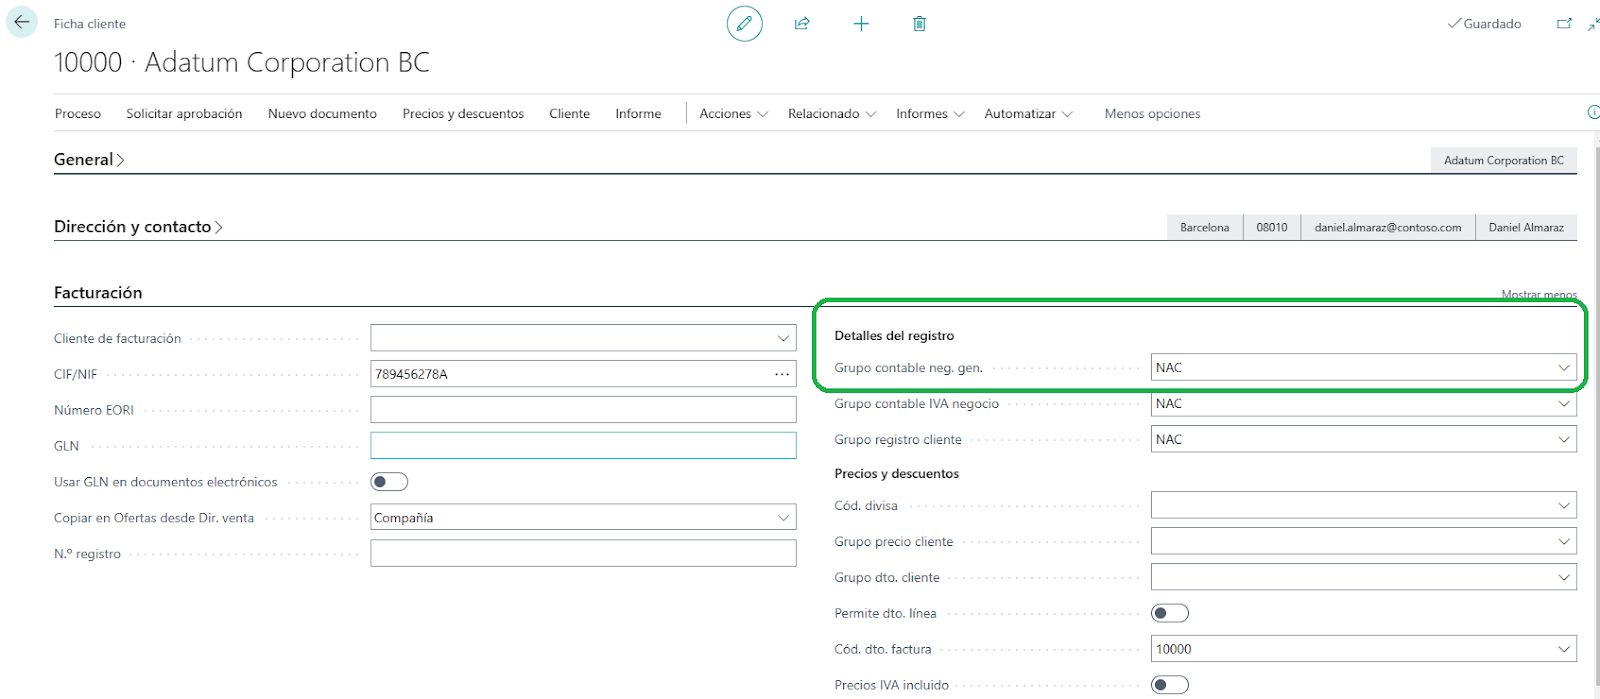Click the GLN input field
Screen dimensions: 1600x699
(x=583, y=446)
